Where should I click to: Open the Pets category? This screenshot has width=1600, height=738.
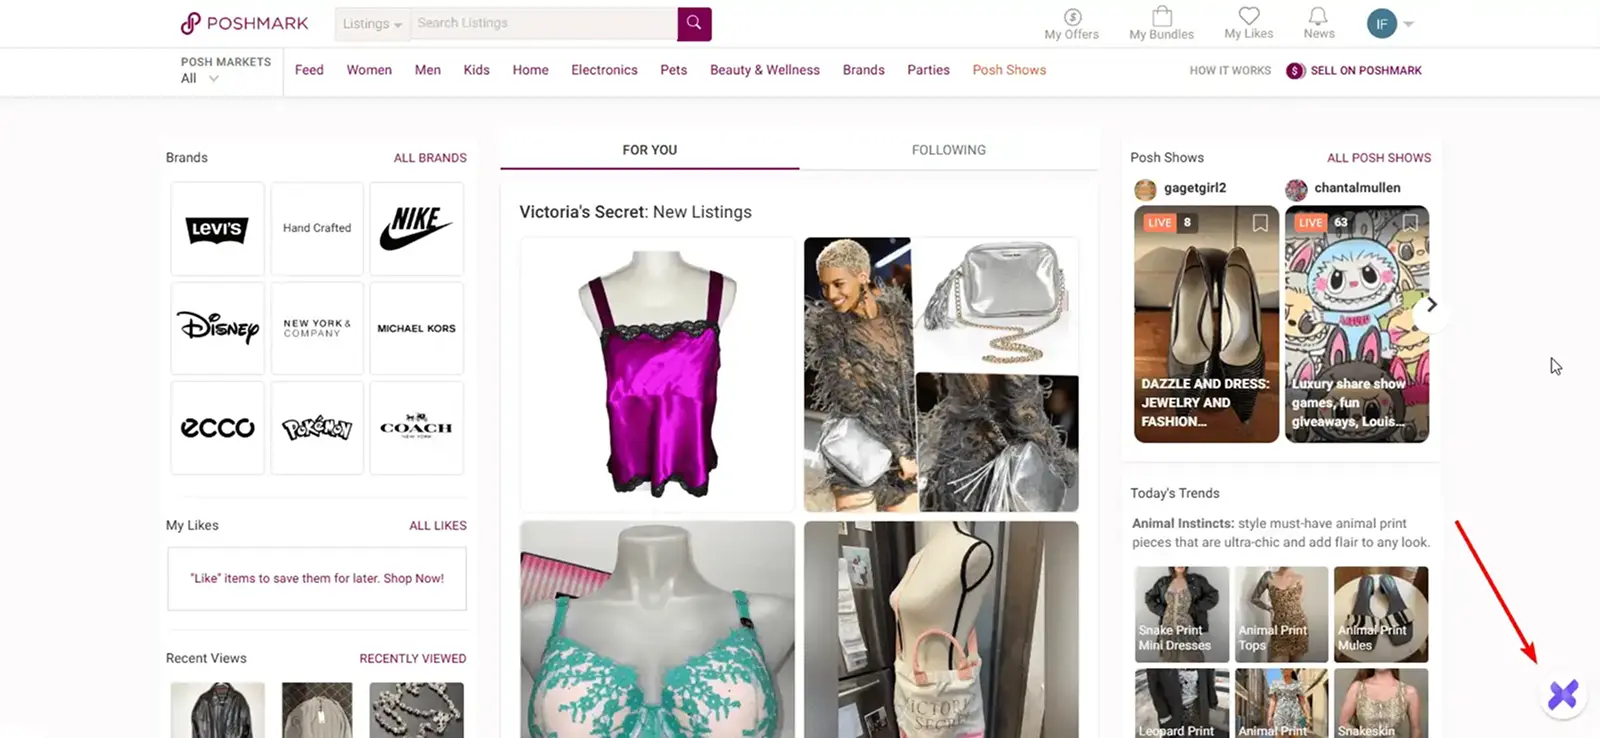tap(674, 70)
